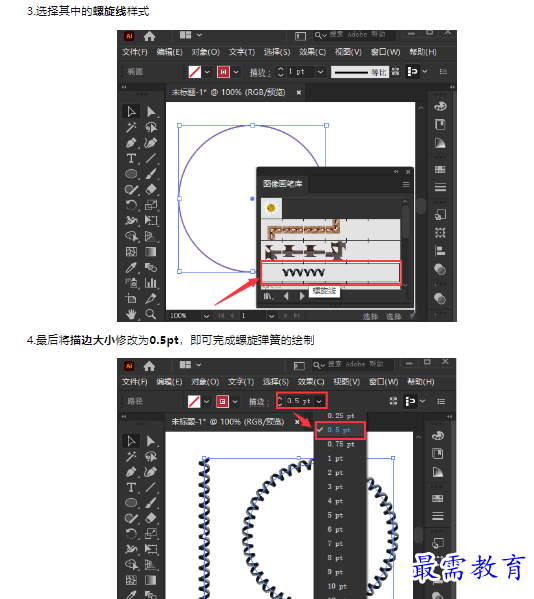Image resolution: width=534 pixels, height=599 pixels.
Task: Choose the checked 0.5 pt stroke option
Action: (340, 430)
